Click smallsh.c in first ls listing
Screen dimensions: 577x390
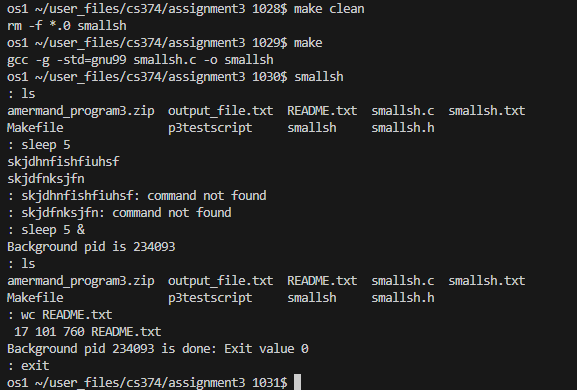[403, 111]
